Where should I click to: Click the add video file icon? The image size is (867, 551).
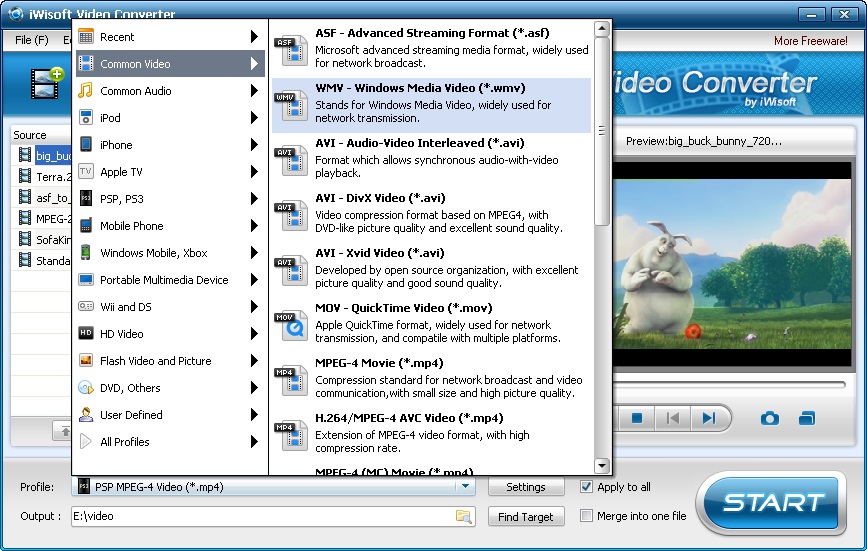46,84
